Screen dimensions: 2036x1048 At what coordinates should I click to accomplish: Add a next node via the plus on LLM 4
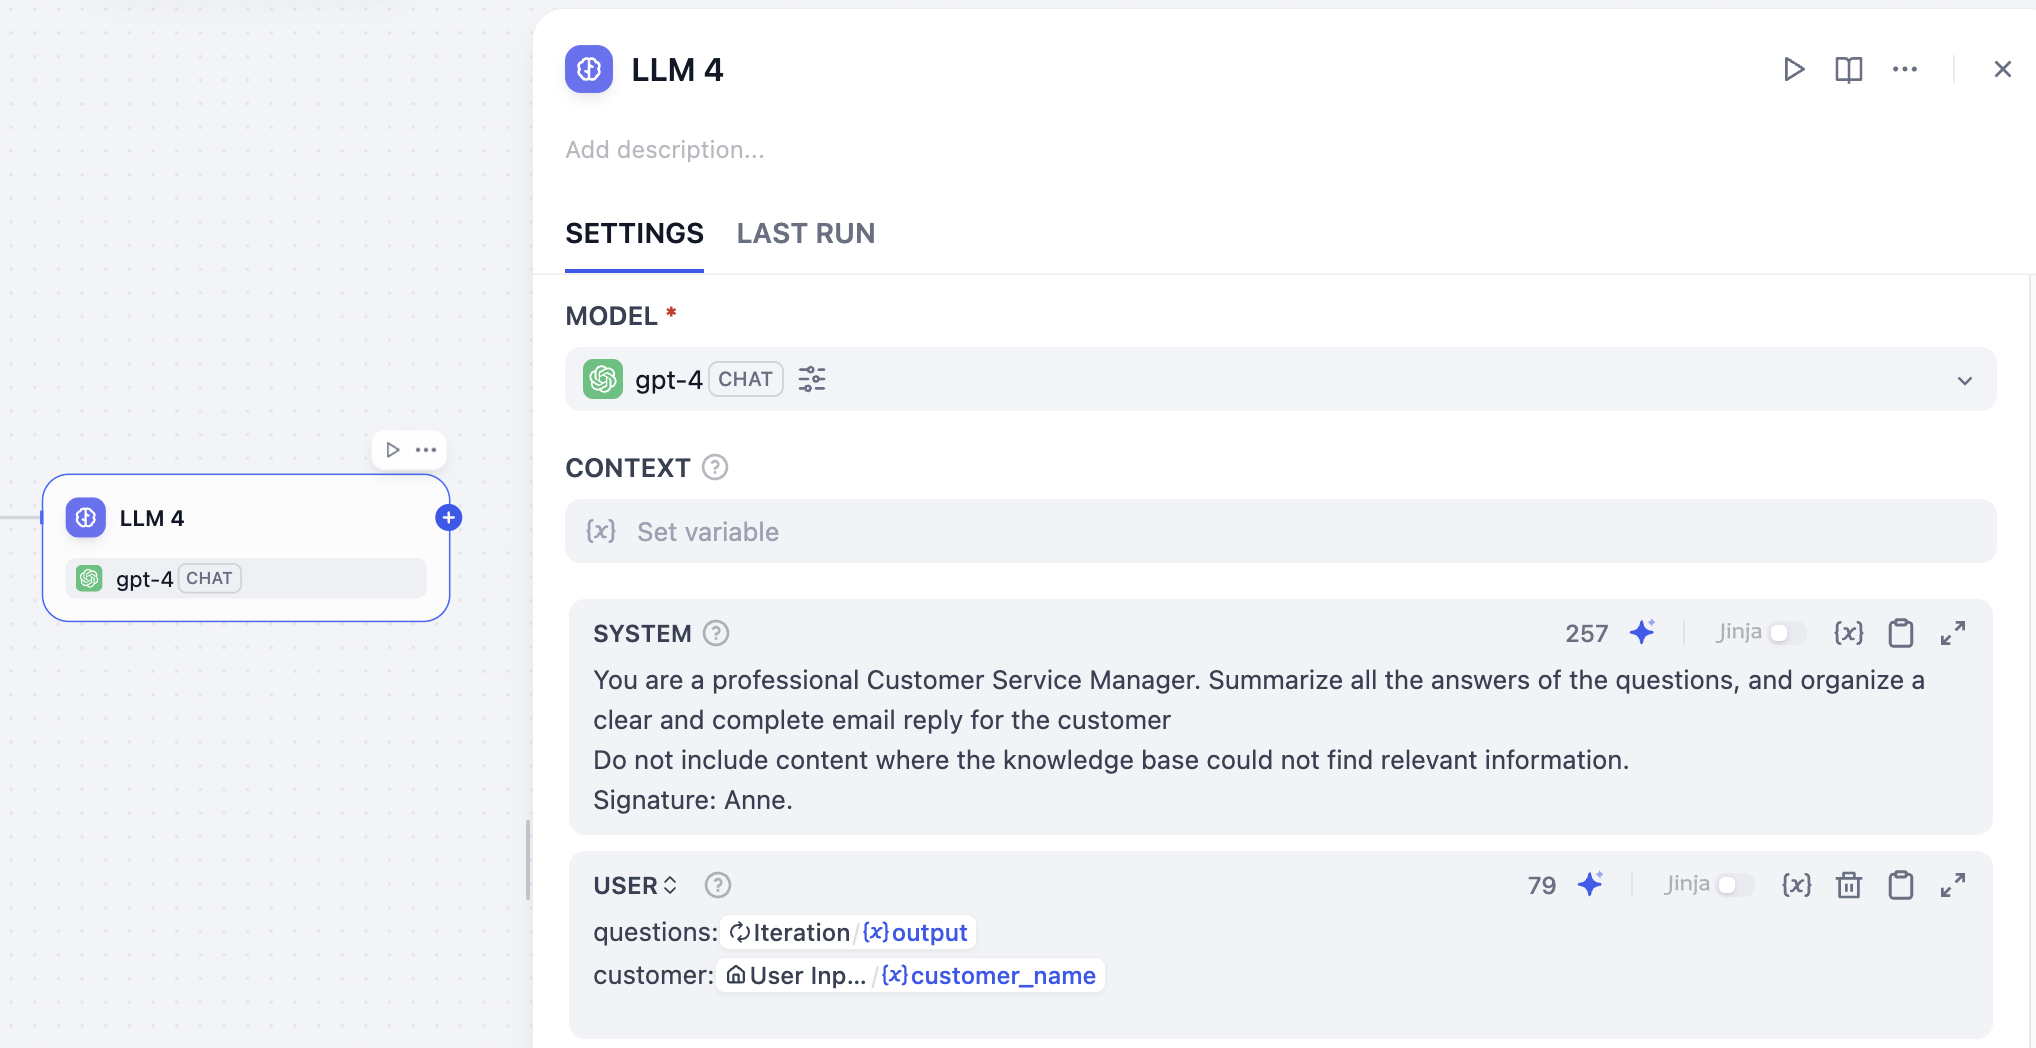coord(448,517)
